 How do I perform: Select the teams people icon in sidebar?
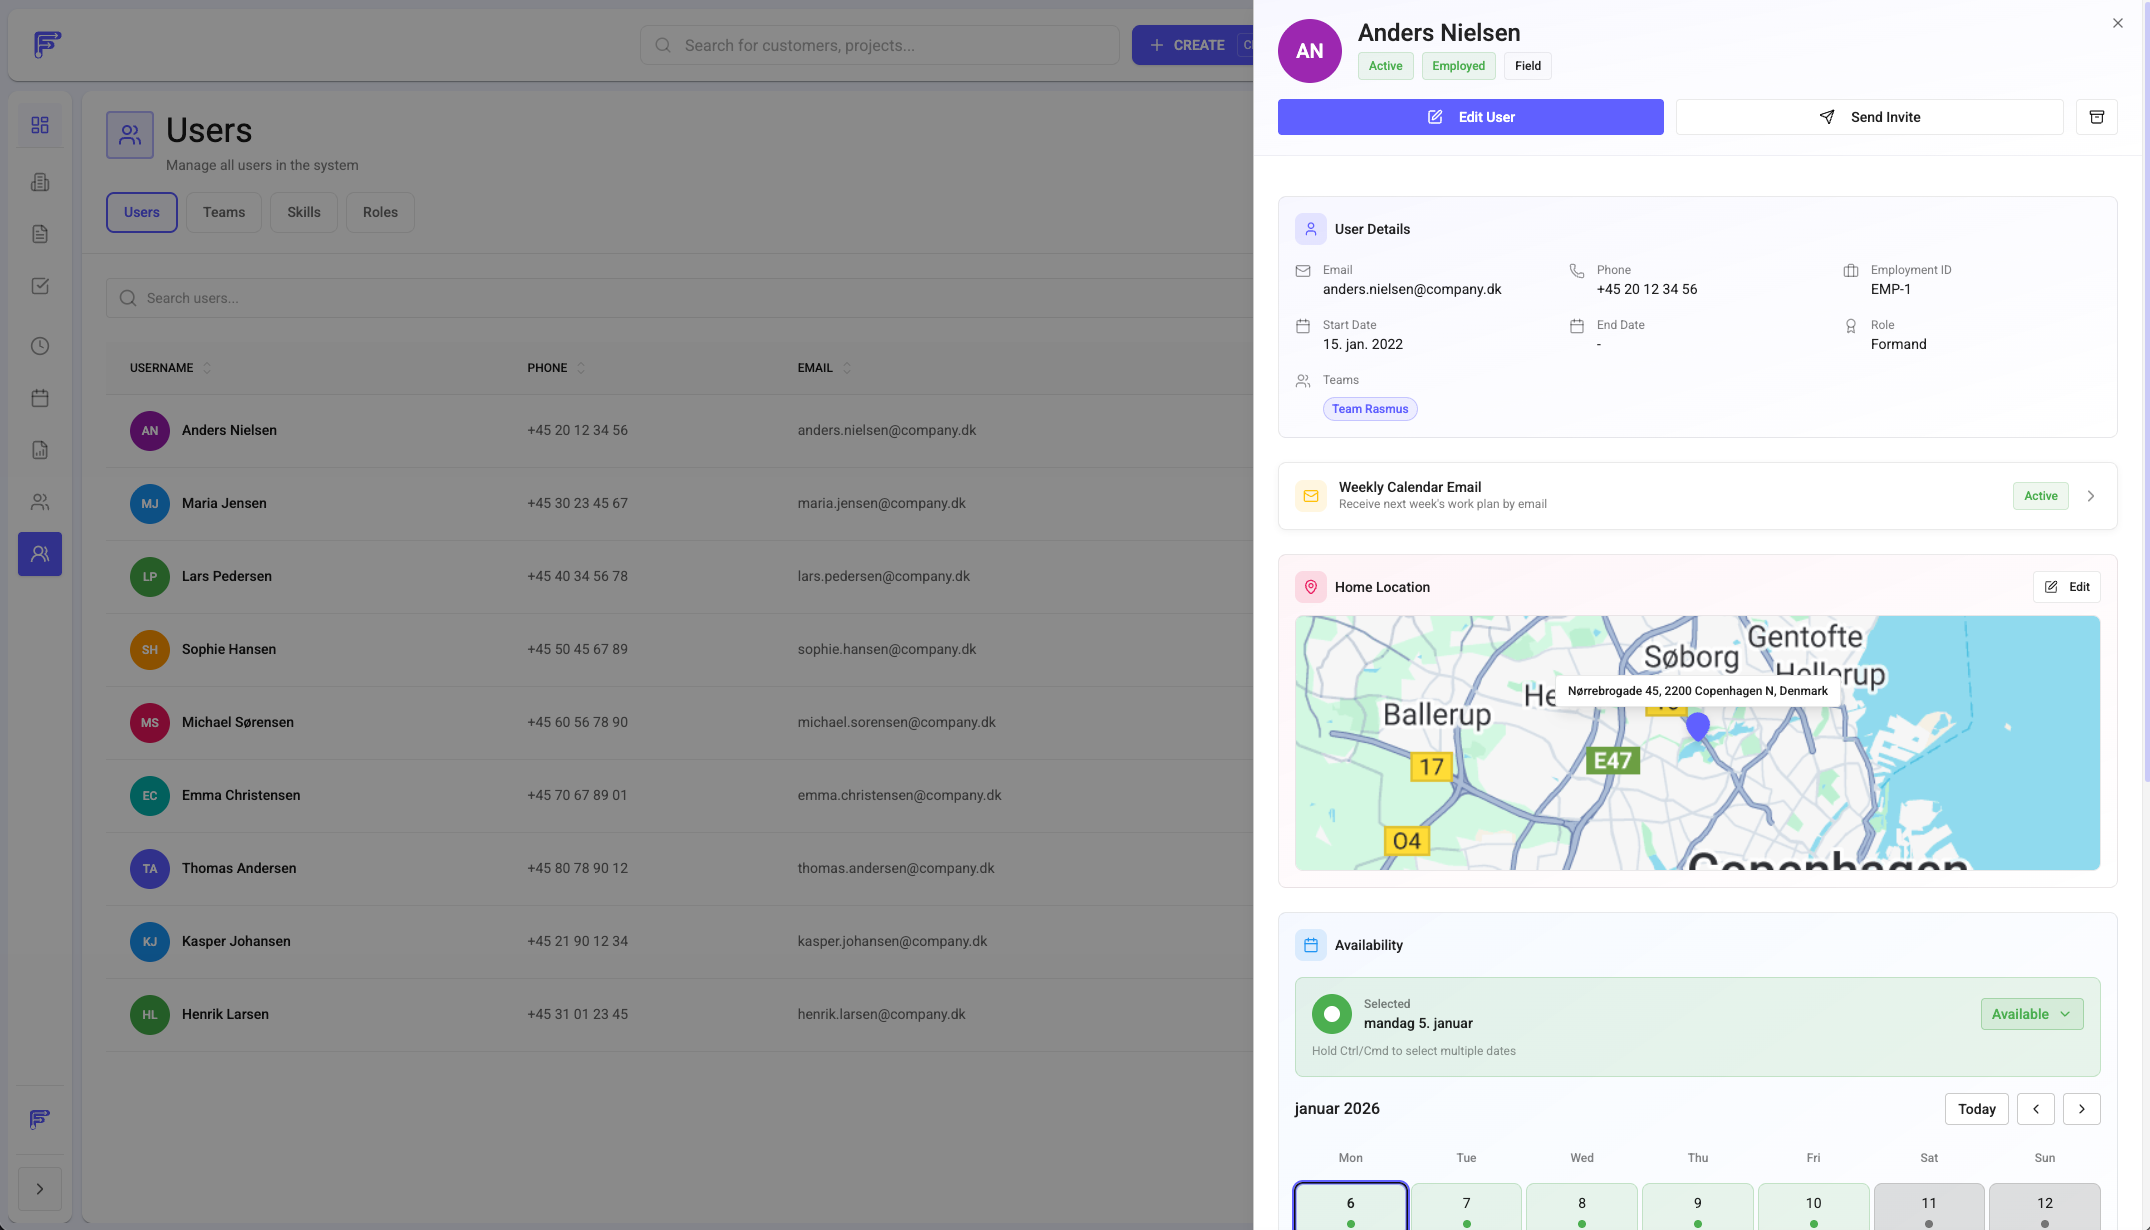[x=40, y=501]
